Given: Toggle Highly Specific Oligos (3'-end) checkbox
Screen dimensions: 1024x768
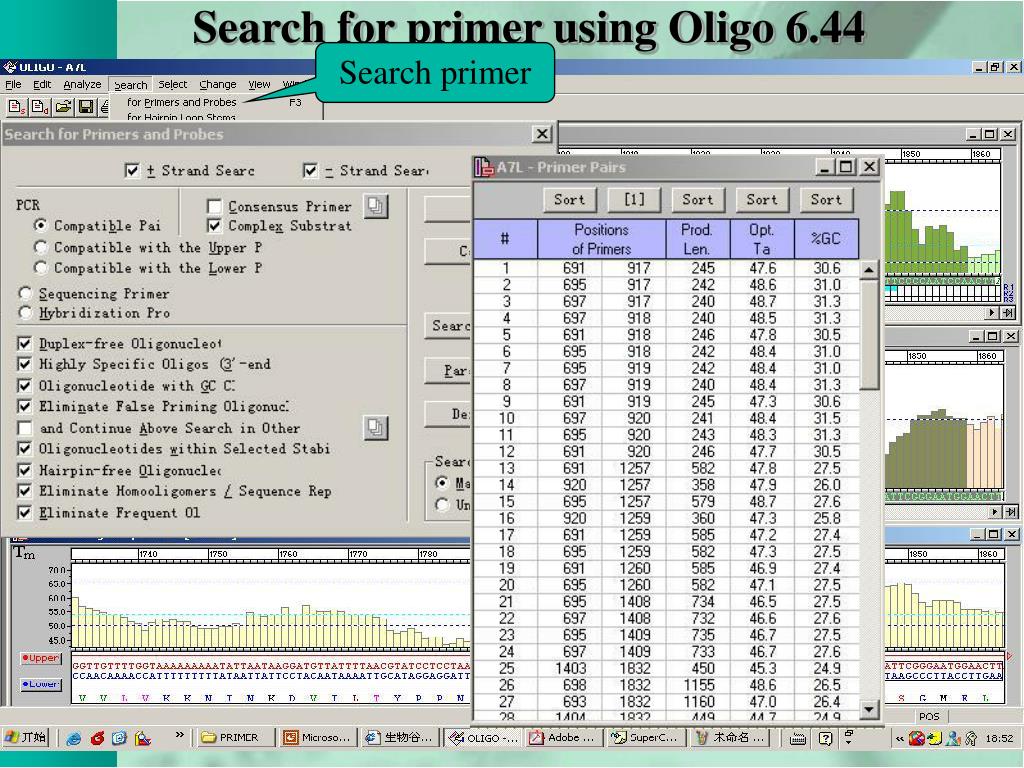Looking at the screenshot, I should 25,364.
